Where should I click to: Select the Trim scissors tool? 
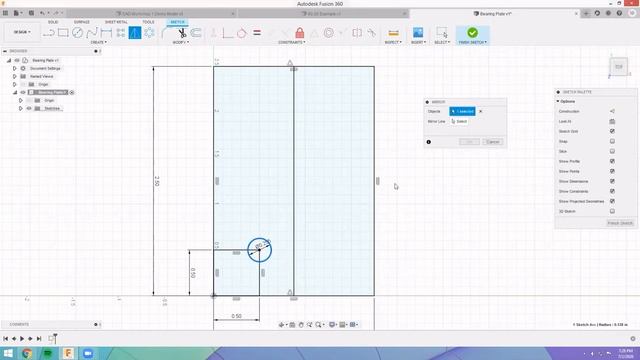pyautogui.click(x=182, y=33)
